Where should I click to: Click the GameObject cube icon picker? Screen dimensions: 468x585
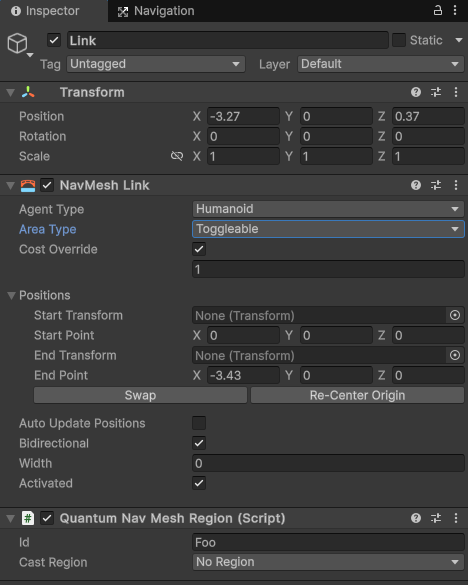[x=18, y=44]
